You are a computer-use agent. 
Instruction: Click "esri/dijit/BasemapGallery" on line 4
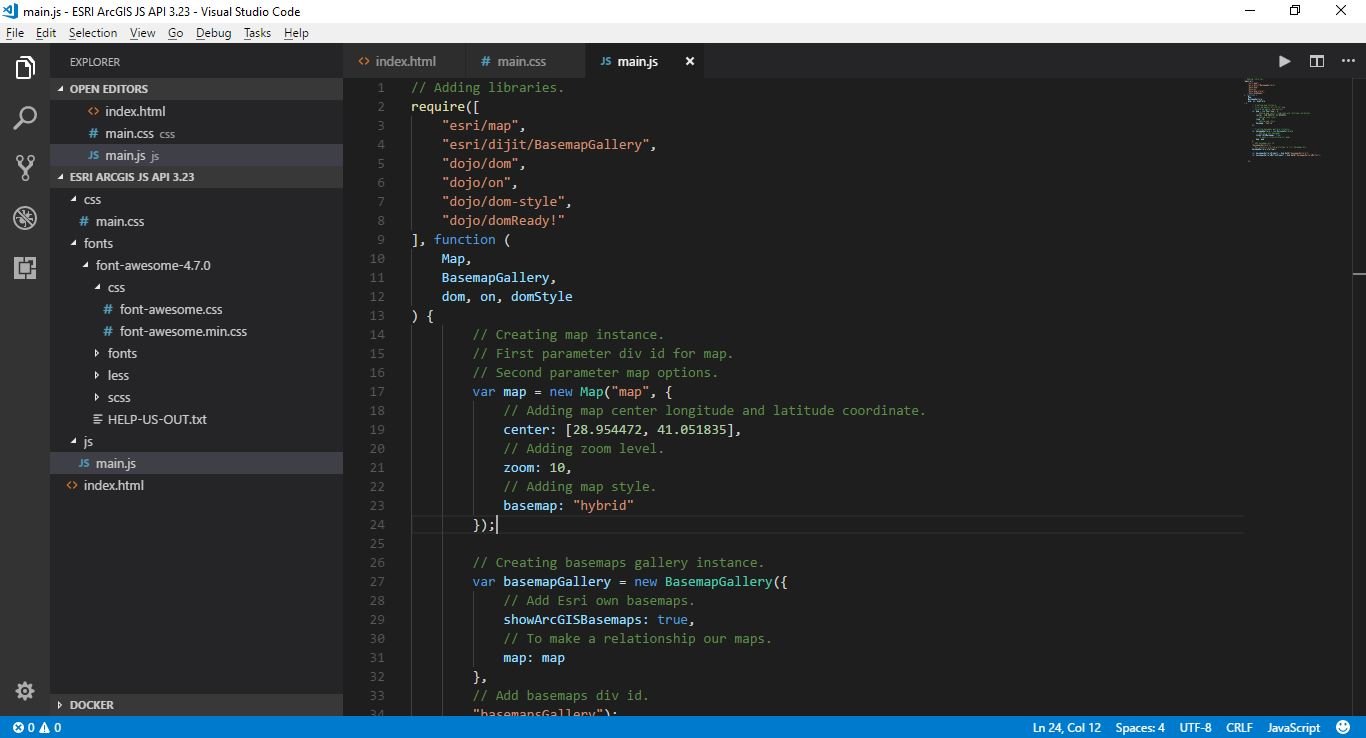pyautogui.click(x=545, y=144)
